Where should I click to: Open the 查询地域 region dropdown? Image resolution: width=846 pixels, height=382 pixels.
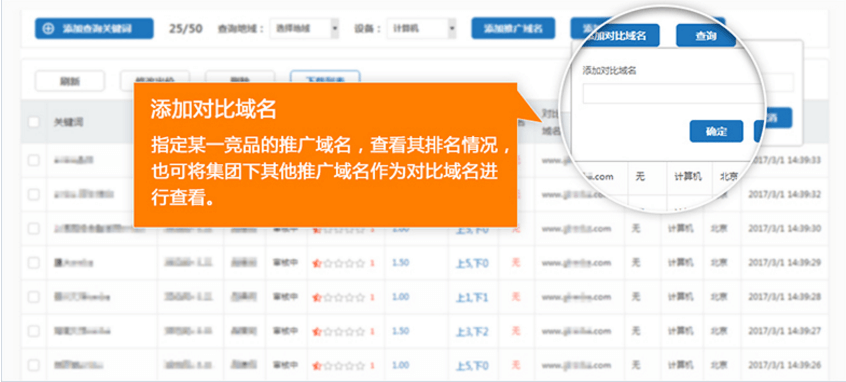304,29
